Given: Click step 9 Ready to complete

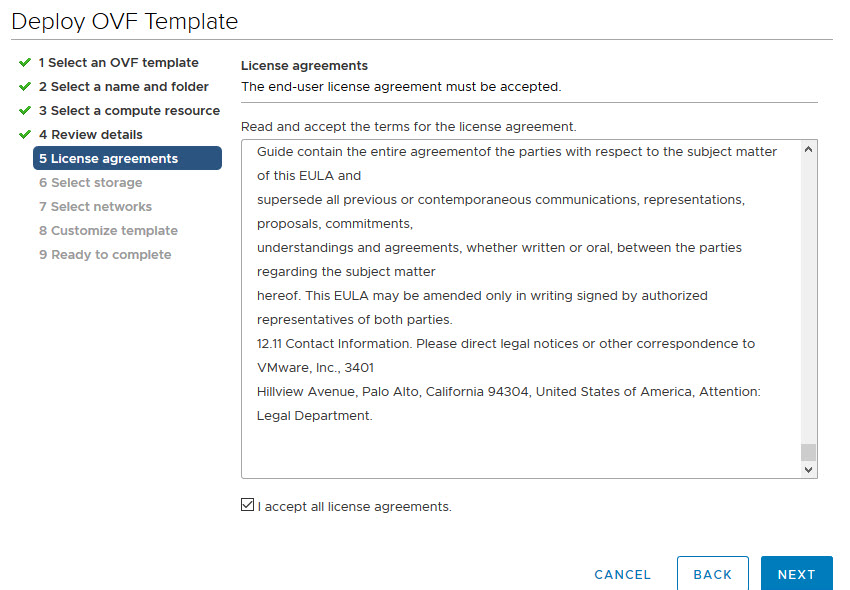Looking at the screenshot, I should (105, 255).
